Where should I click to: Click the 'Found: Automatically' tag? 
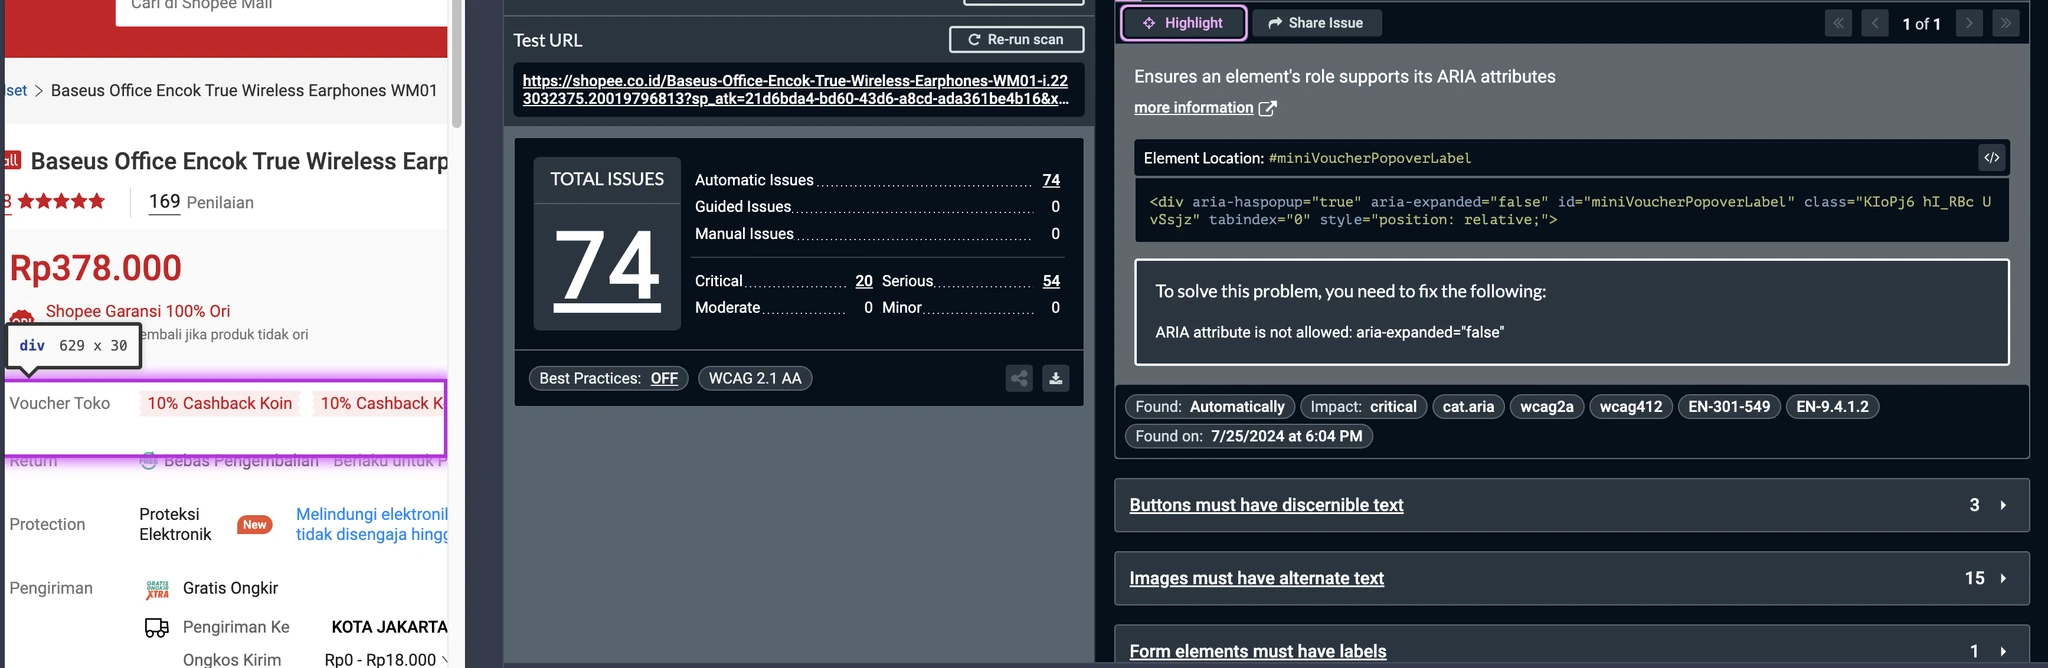pos(1210,406)
